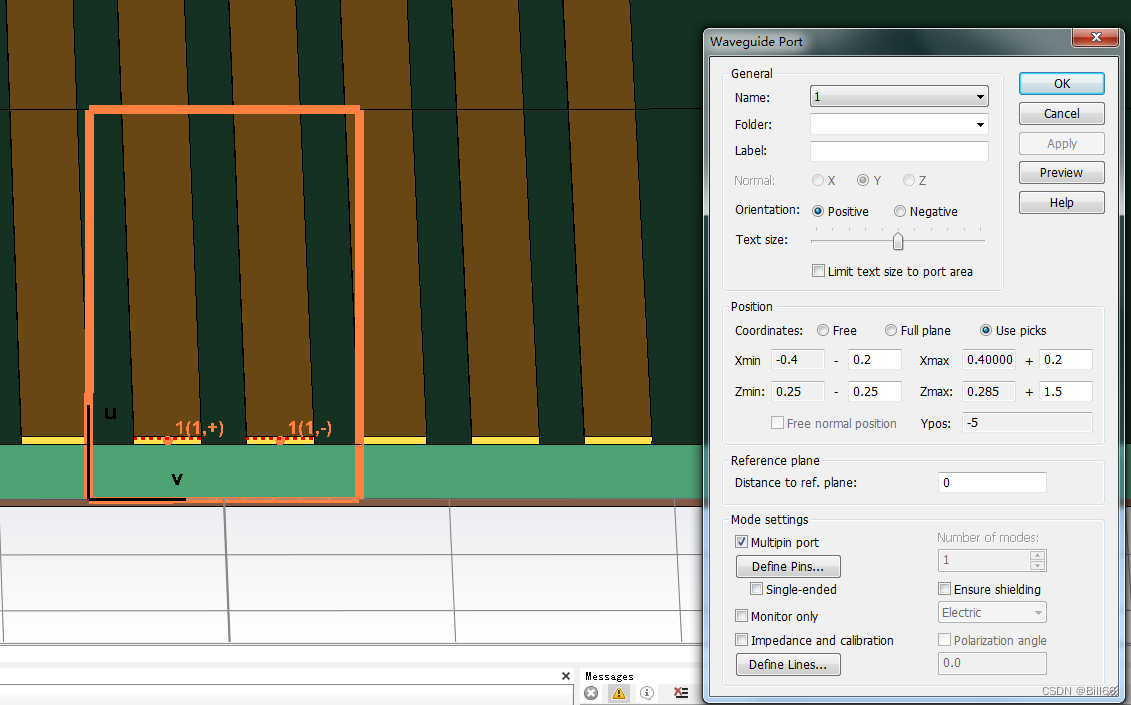Click the Waveguide Port dialog title
1131x705 pixels.
[756, 42]
